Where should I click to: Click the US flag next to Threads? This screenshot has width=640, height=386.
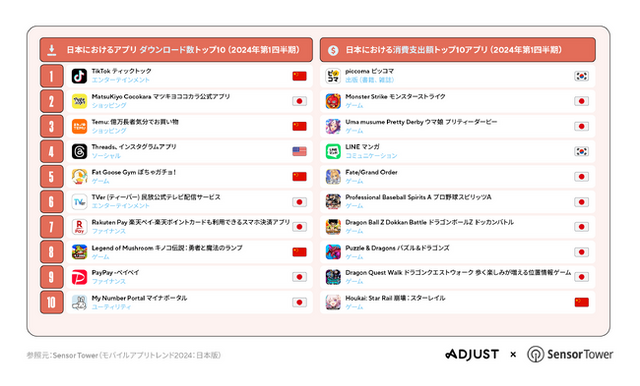[x=299, y=151]
